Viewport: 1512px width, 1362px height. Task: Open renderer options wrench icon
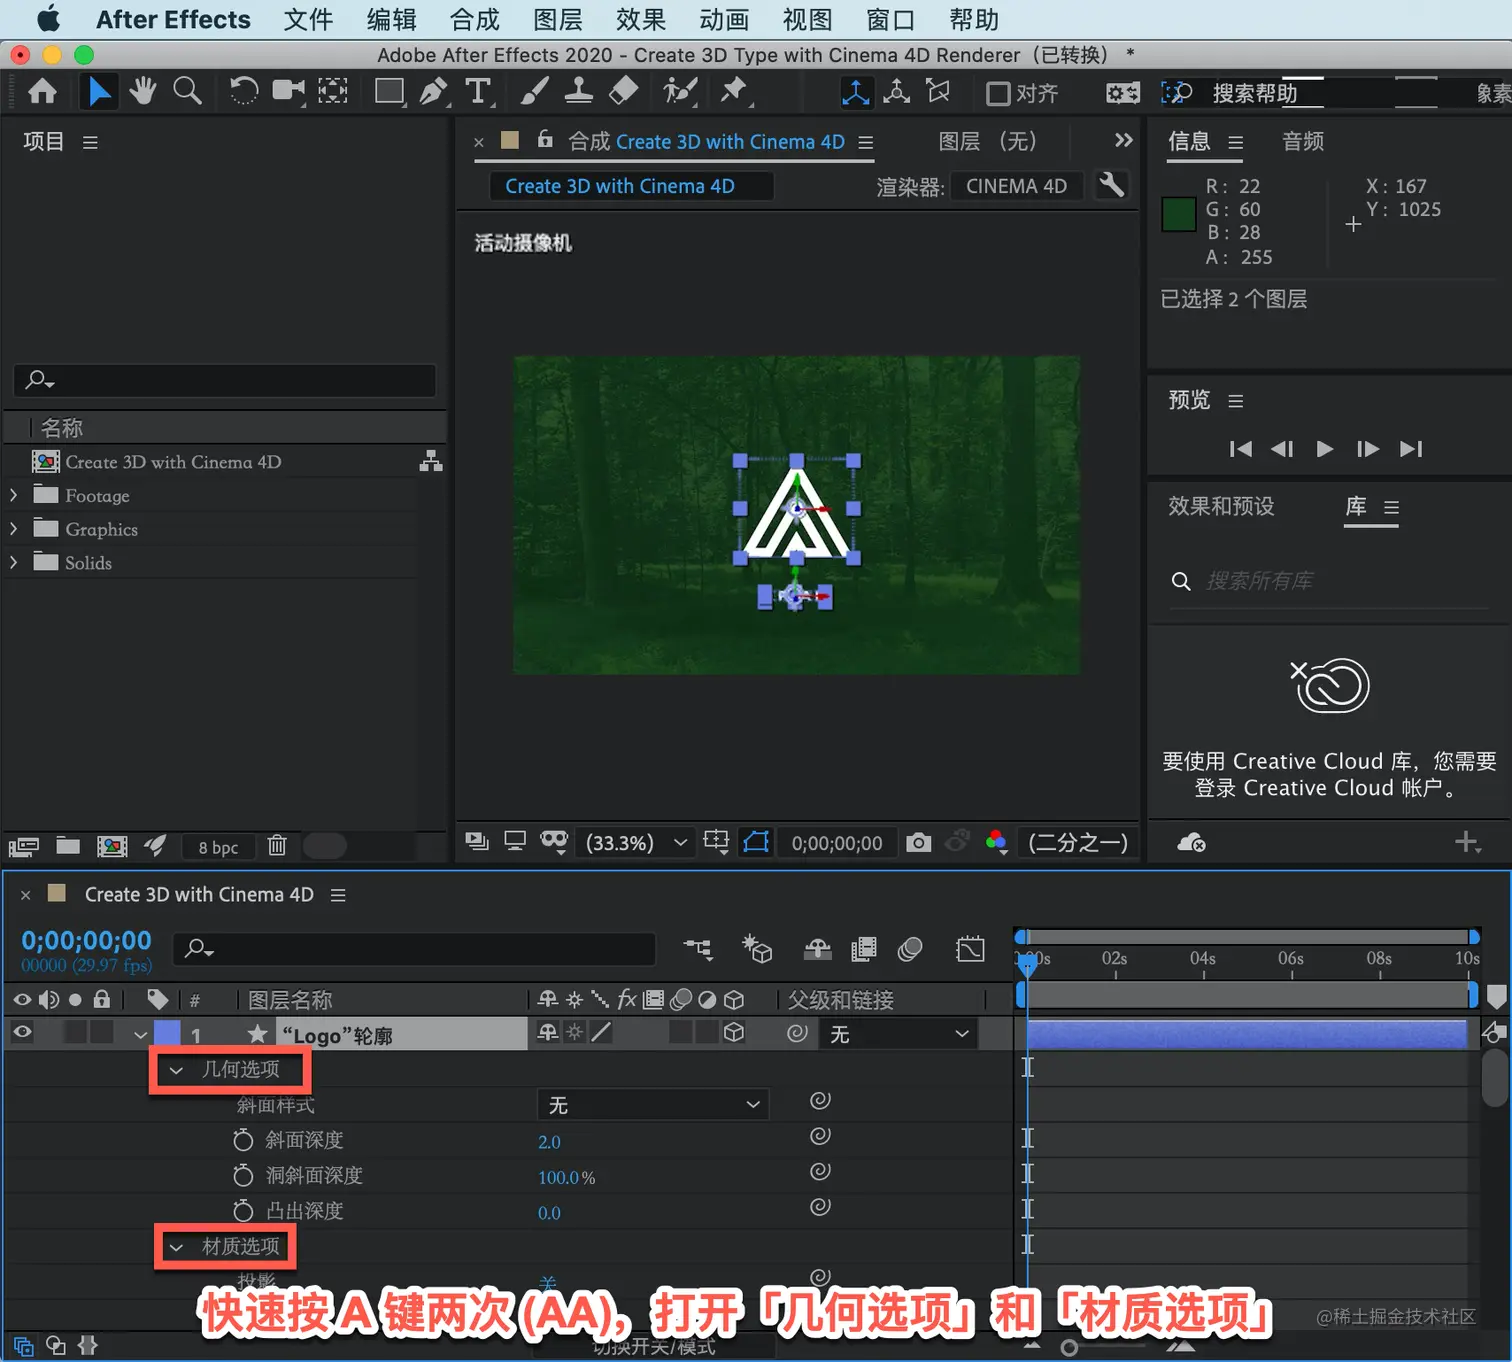coord(1111,185)
